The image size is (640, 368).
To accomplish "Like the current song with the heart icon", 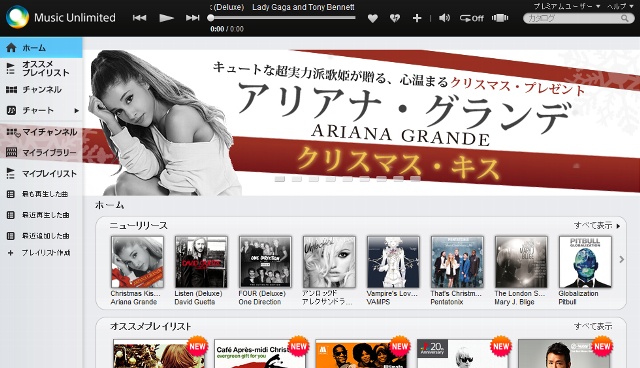I will pyautogui.click(x=372, y=18).
